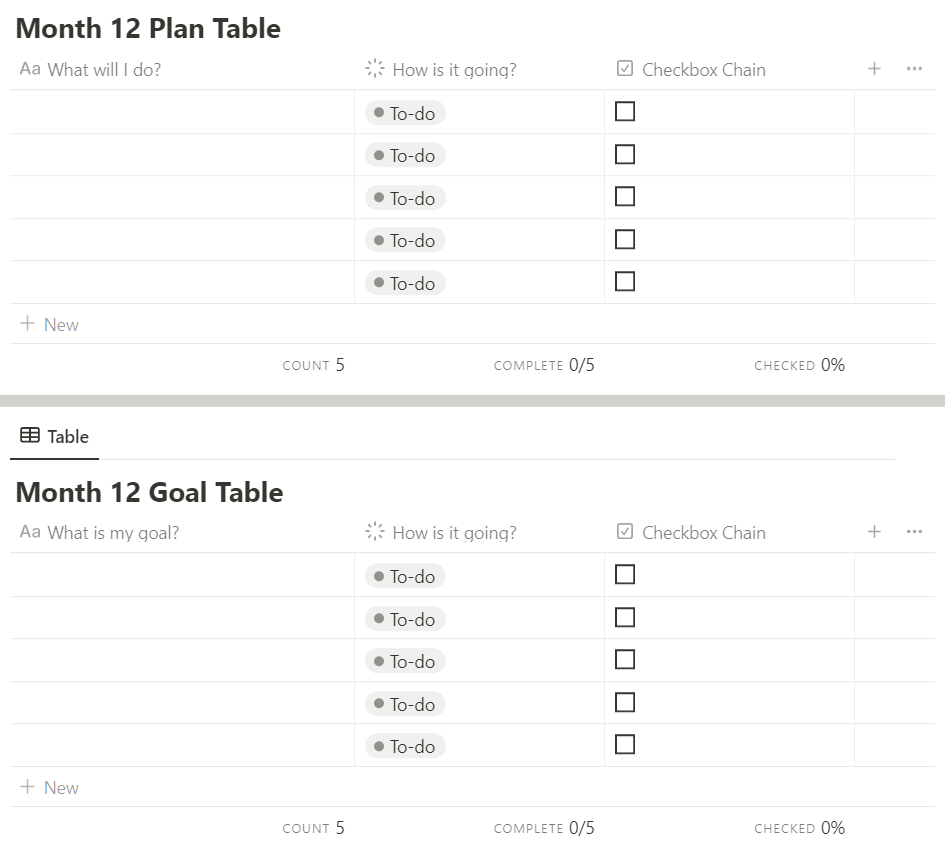Click CHECKED 0% summary in Plan Table
This screenshot has width=945, height=847.
click(x=800, y=365)
